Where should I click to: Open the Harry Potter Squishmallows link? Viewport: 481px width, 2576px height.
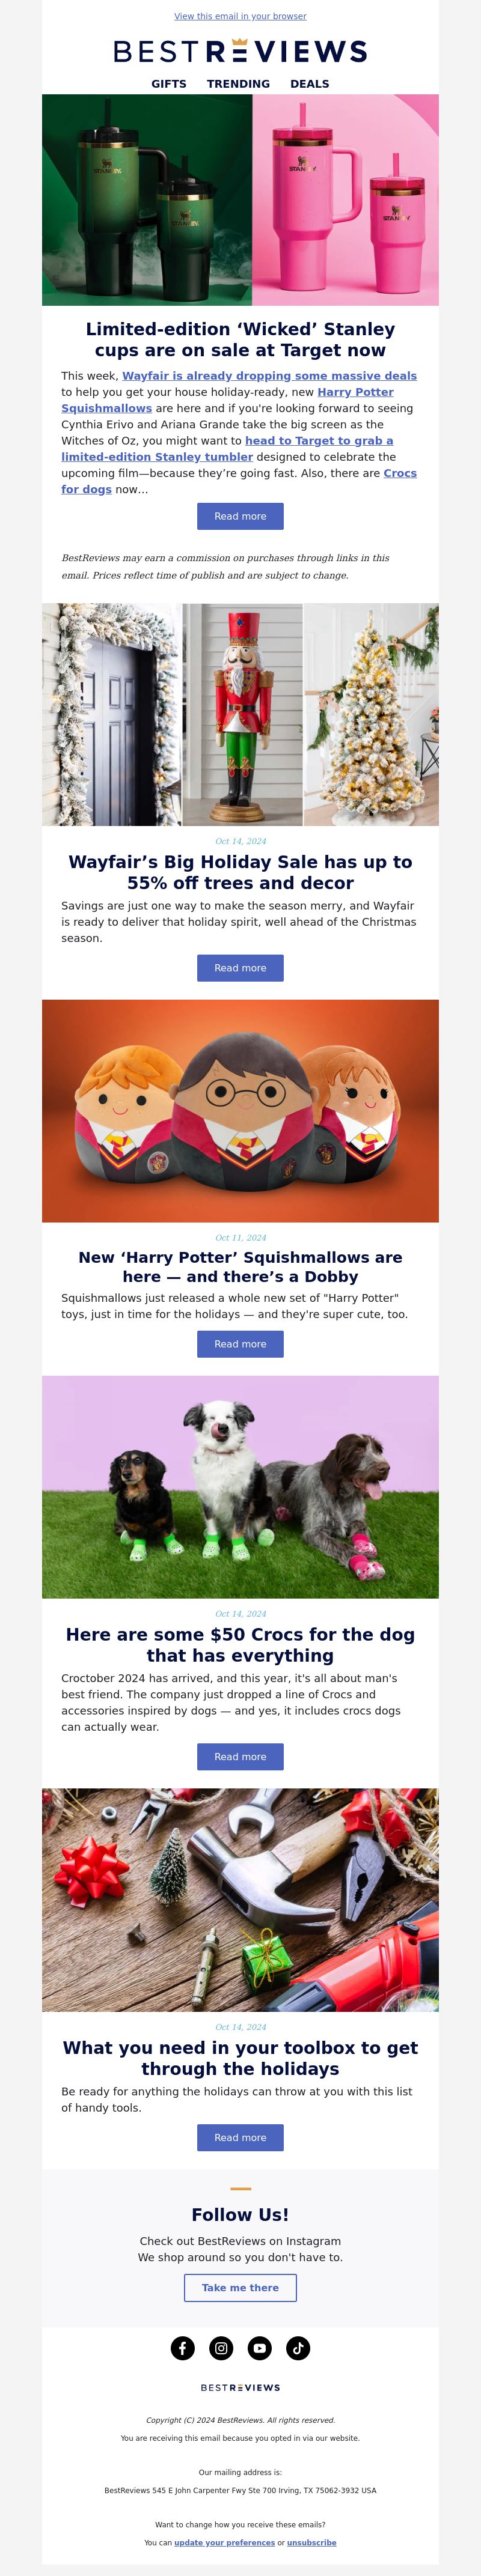228,400
